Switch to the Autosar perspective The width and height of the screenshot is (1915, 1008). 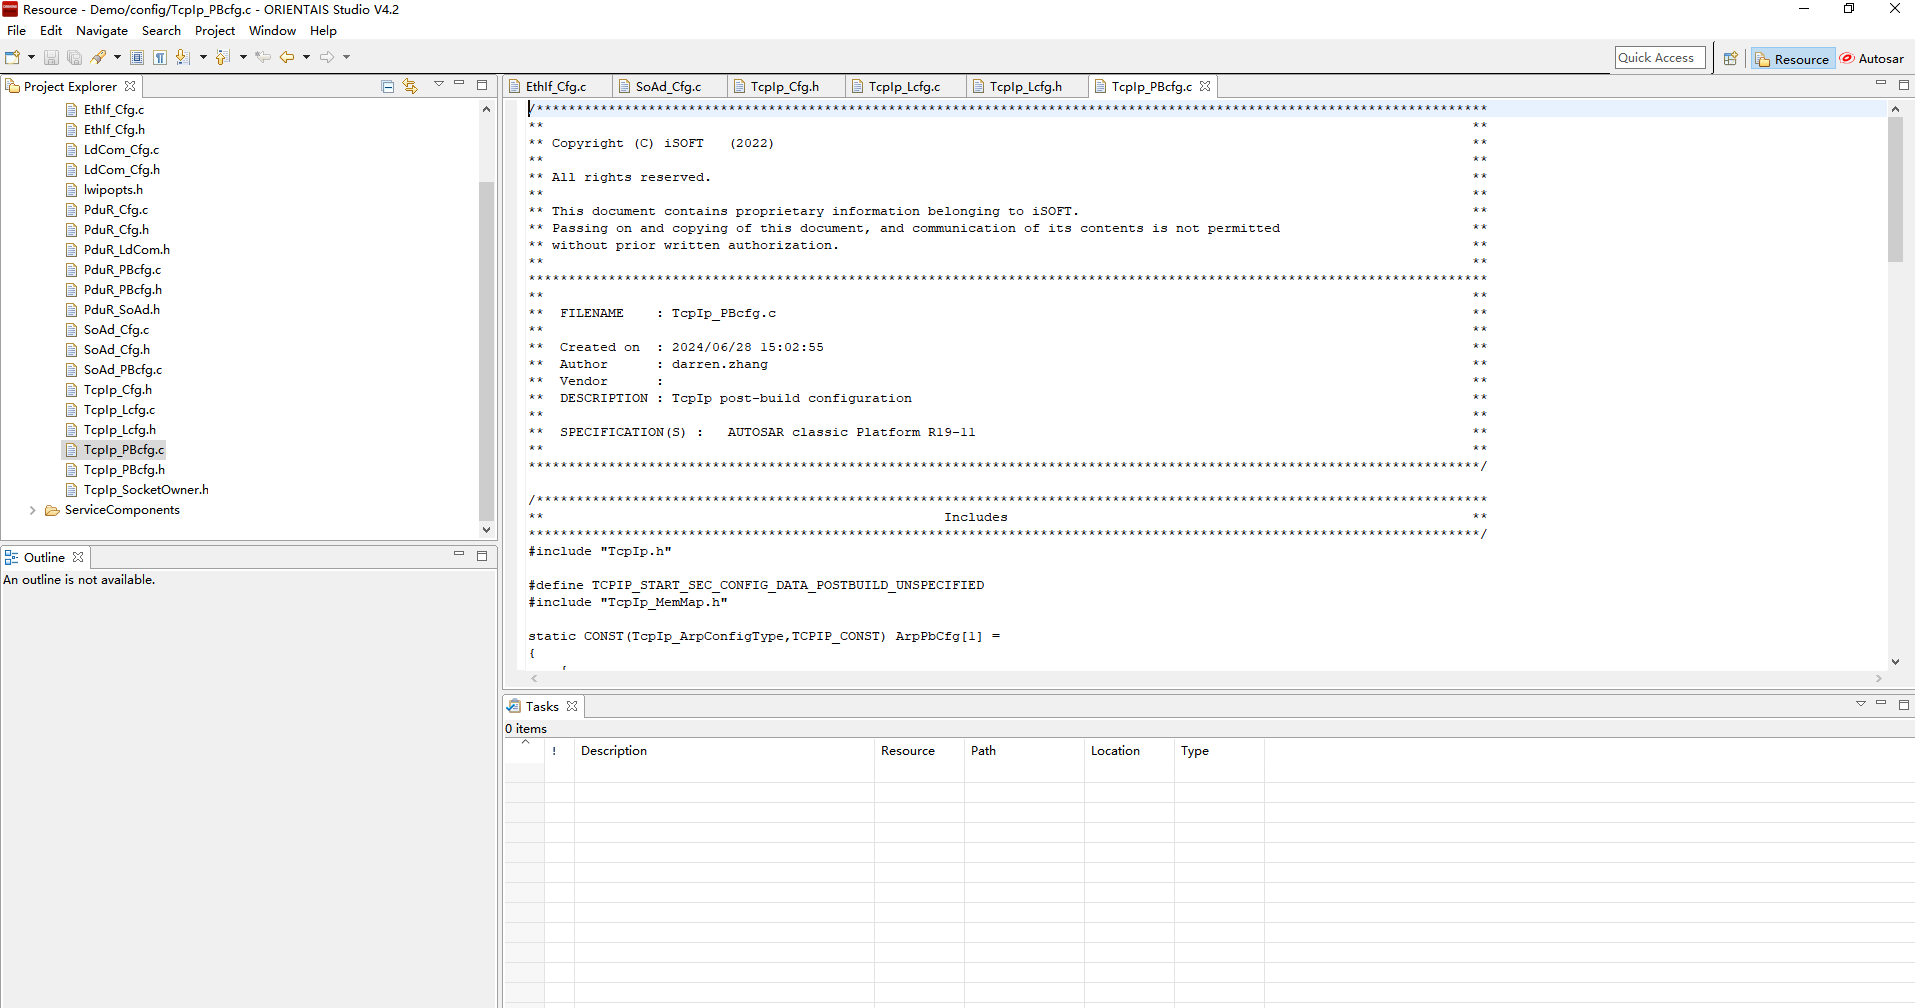[1872, 59]
